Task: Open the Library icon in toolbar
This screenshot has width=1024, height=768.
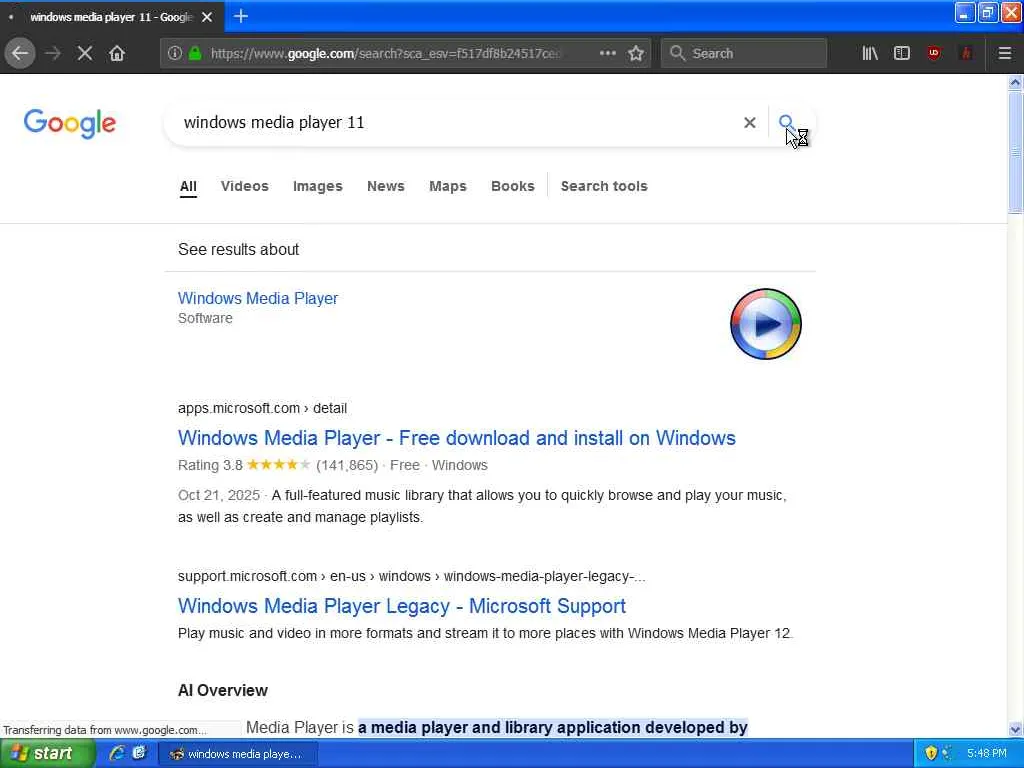Action: pos(870,53)
